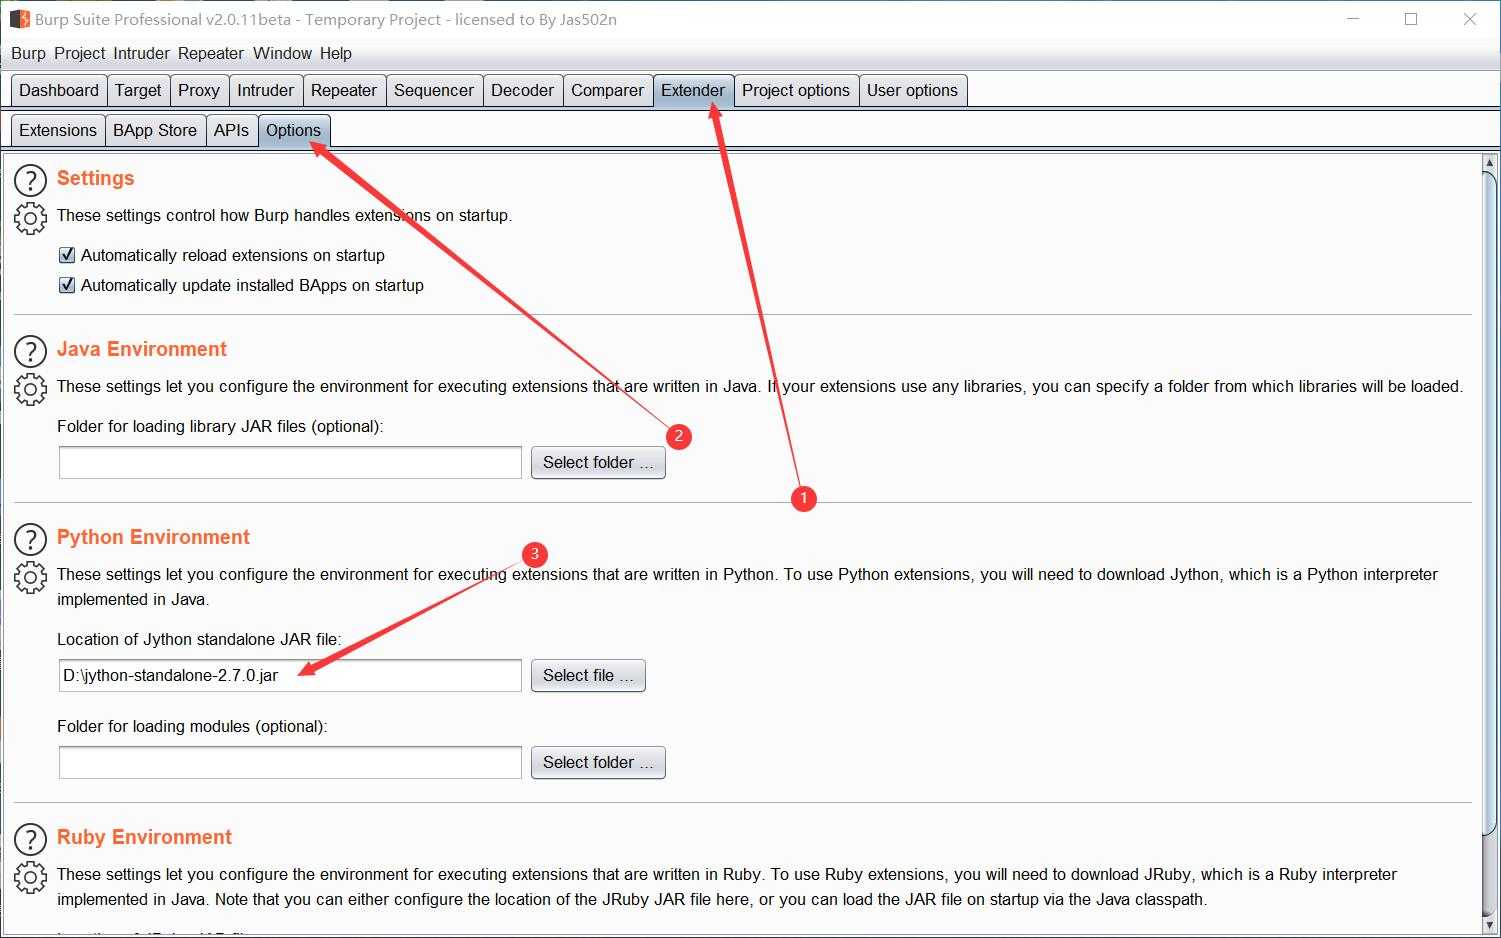Minimize the Burp Suite window
The image size is (1501, 938).
(1353, 19)
